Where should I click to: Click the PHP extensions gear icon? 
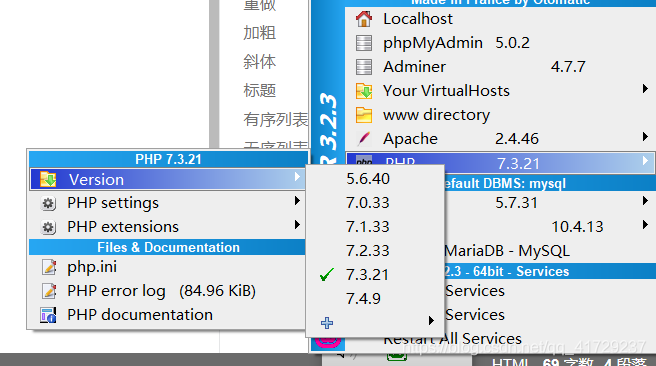[48, 227]
